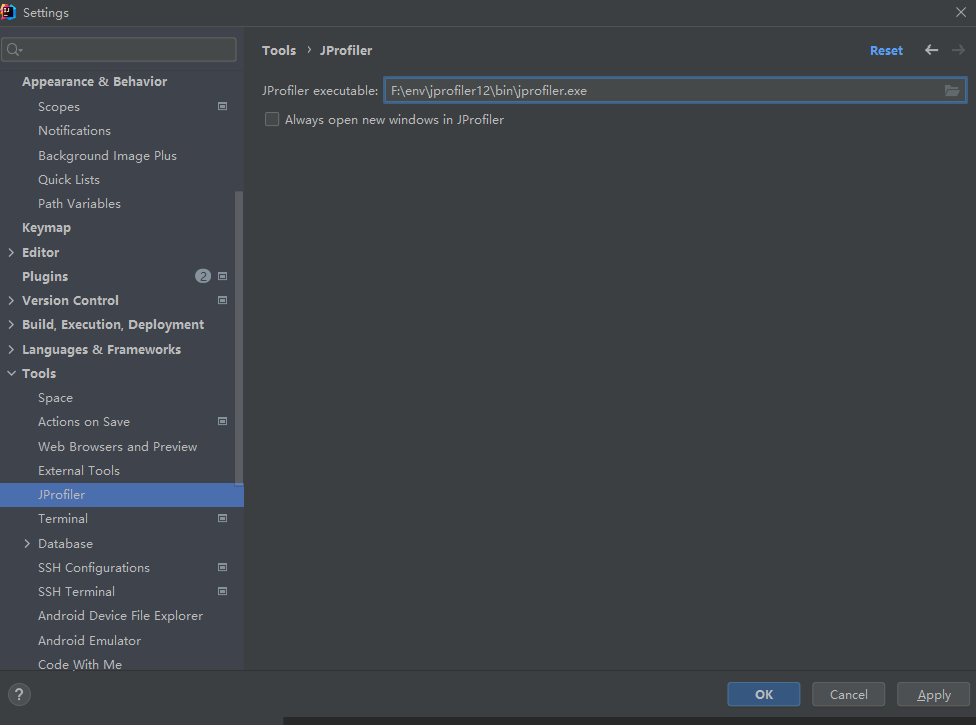Screen dimensions: 976x725
Task: Open Quick Lists settings
Action: point(68,180)
